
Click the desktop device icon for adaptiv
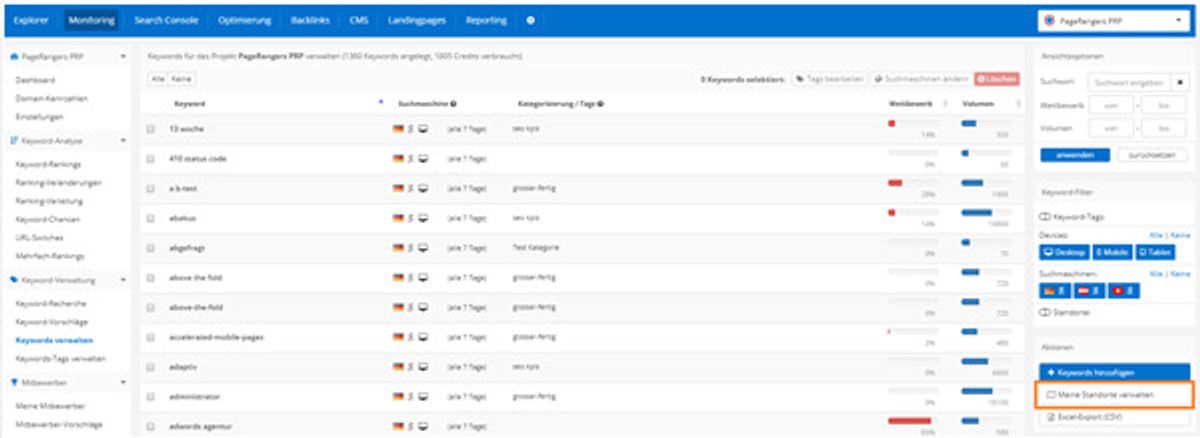pos(423,367)
